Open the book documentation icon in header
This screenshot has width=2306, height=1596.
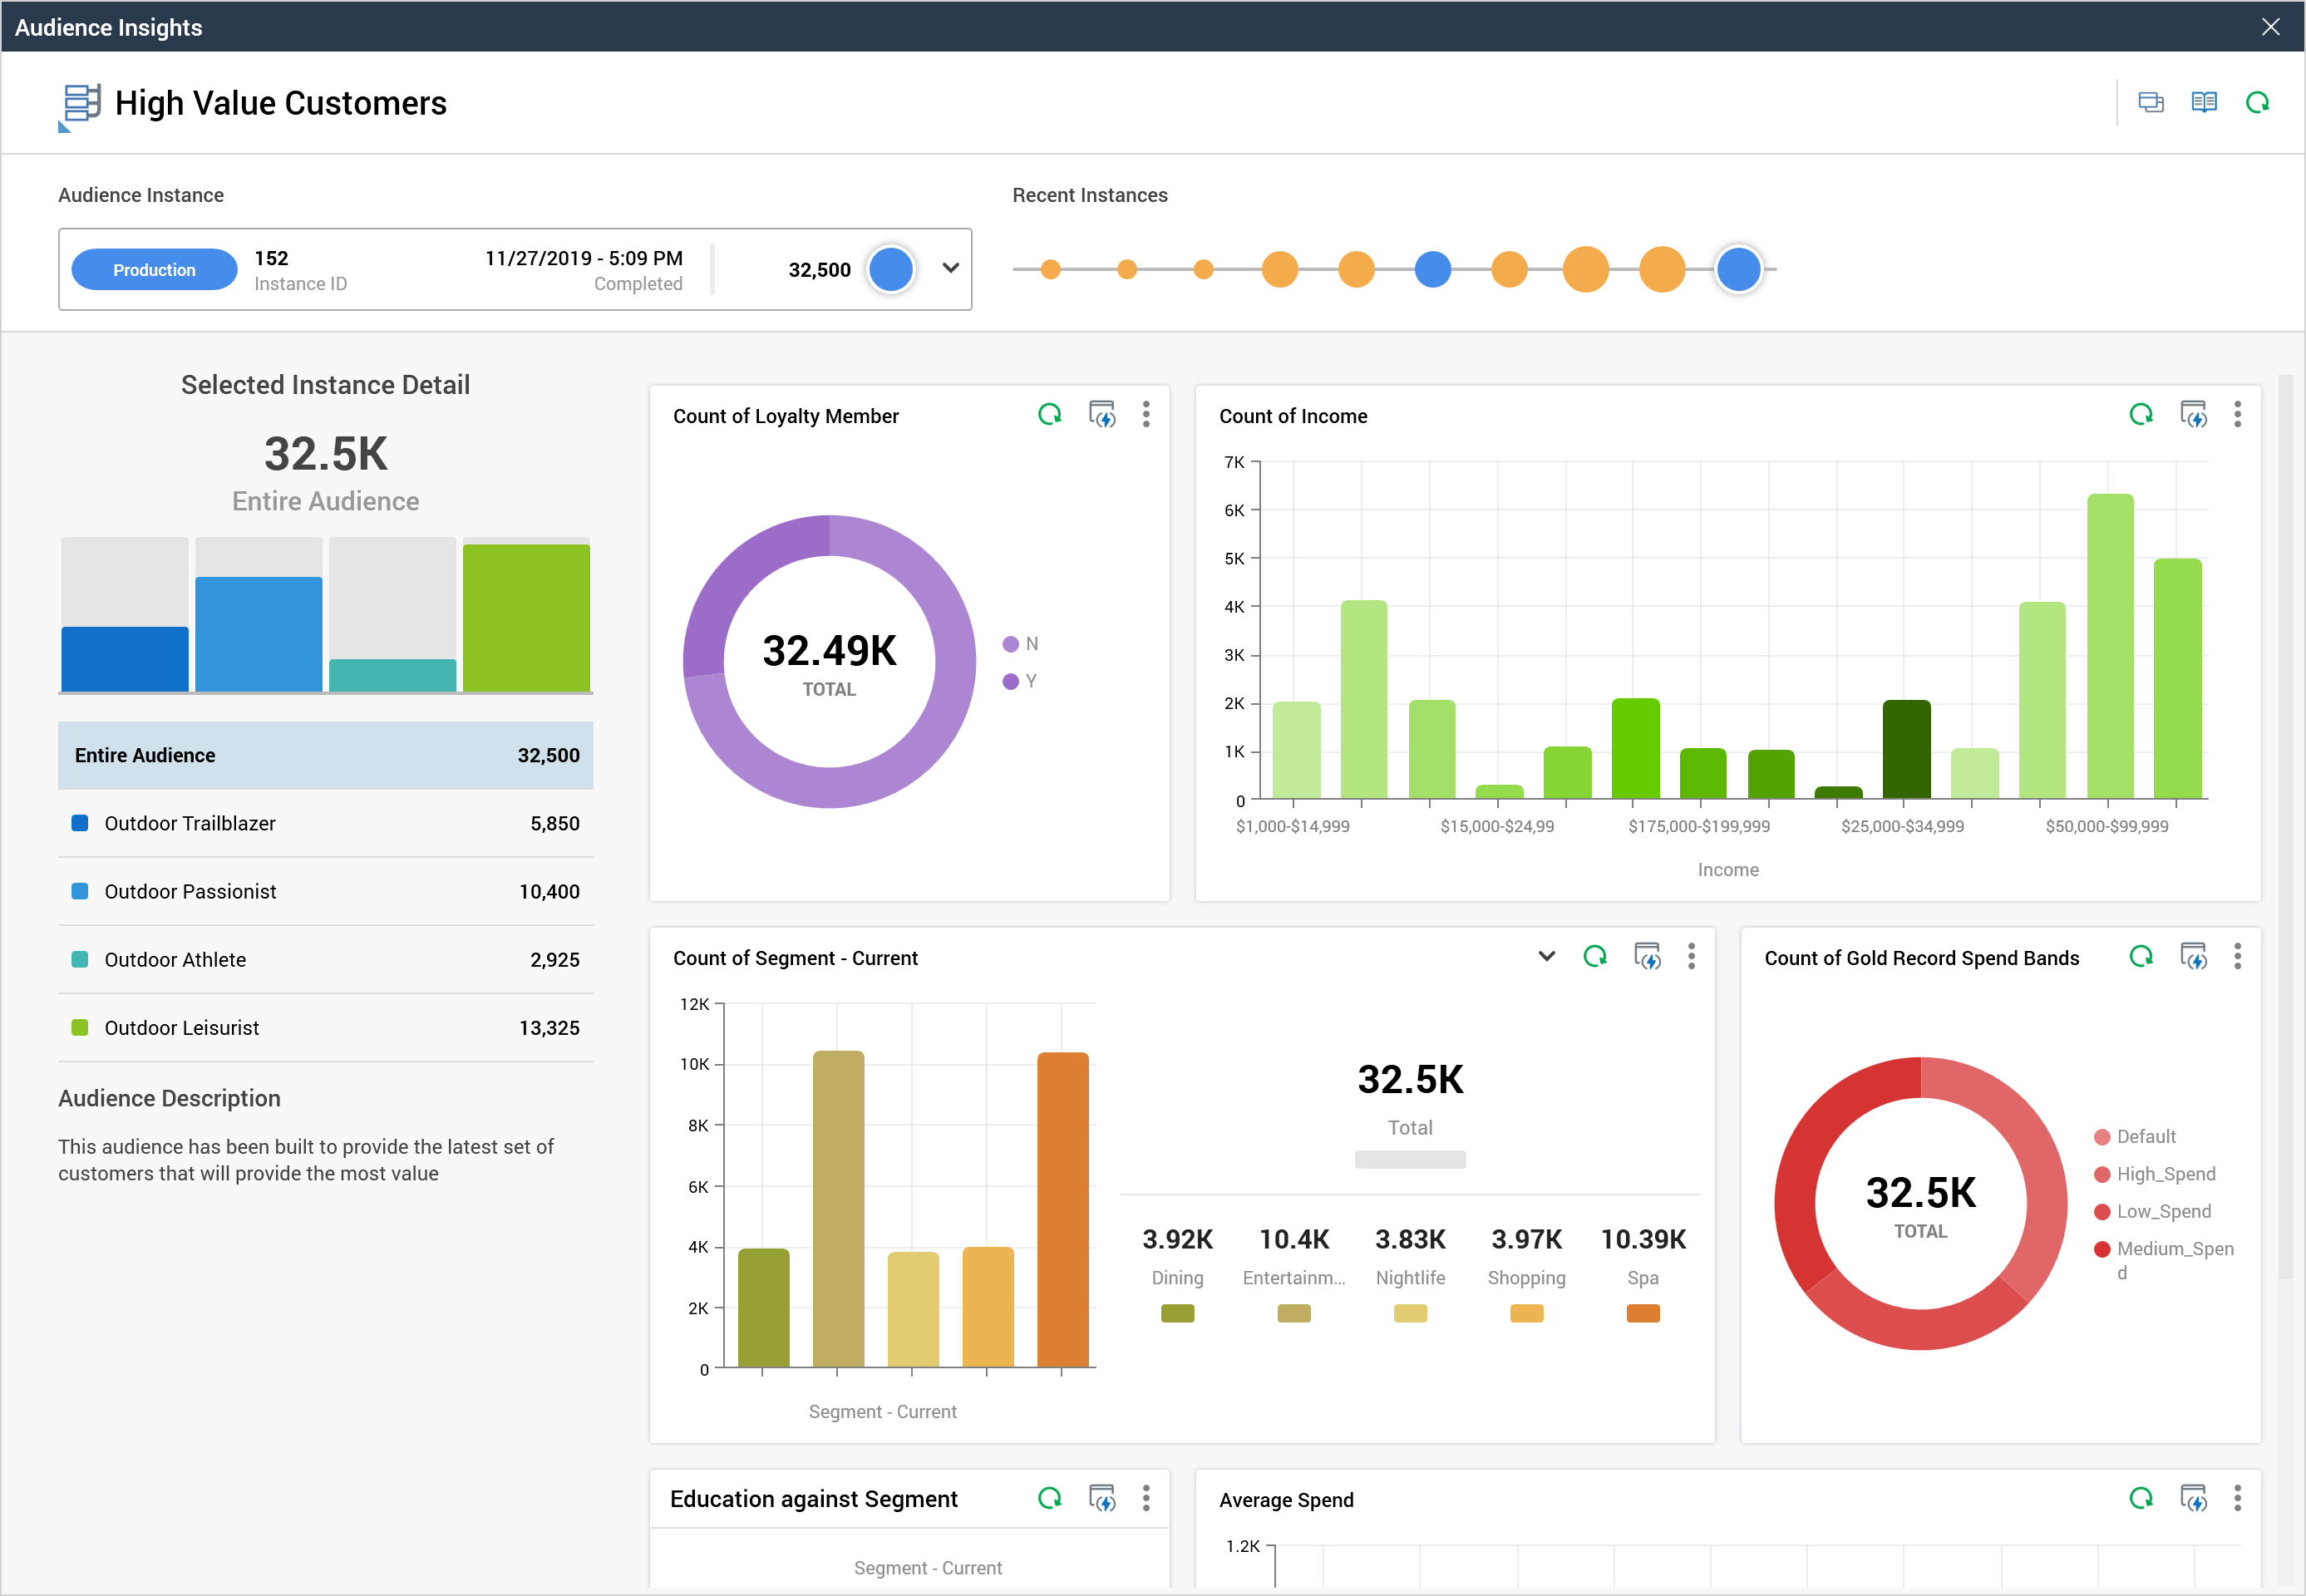(x=2203, y=102)
